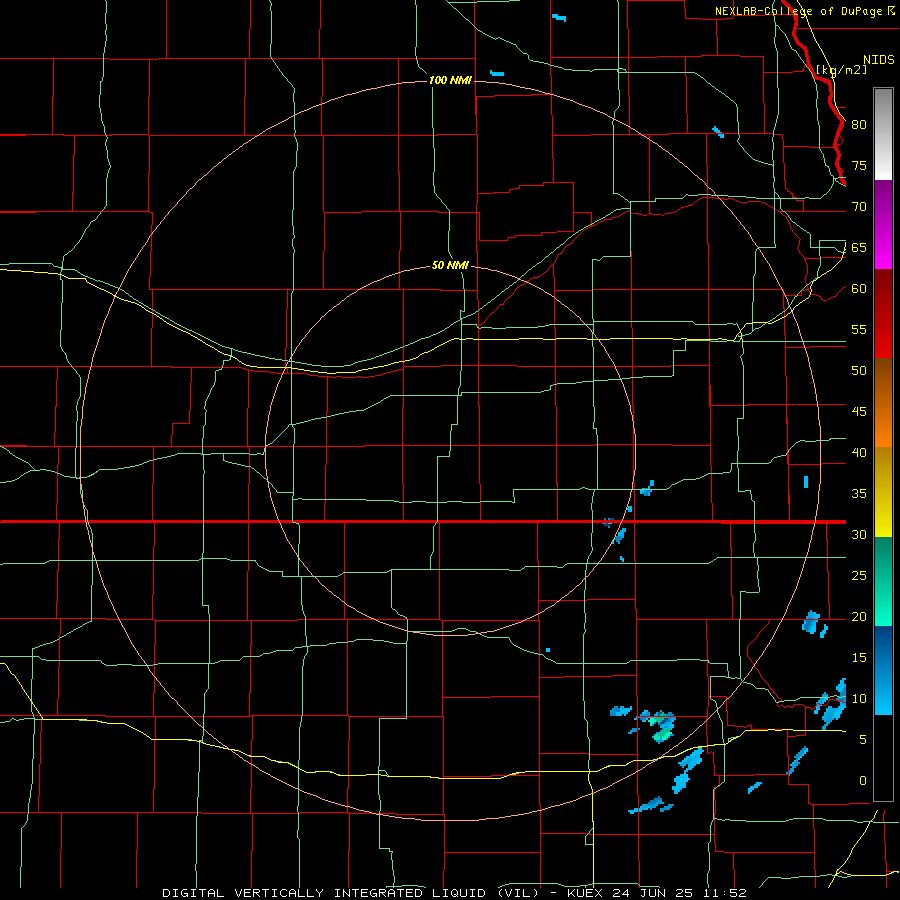
Task: Pick the black bottom segment of the color bar
Action: click(x=883, y=758)
